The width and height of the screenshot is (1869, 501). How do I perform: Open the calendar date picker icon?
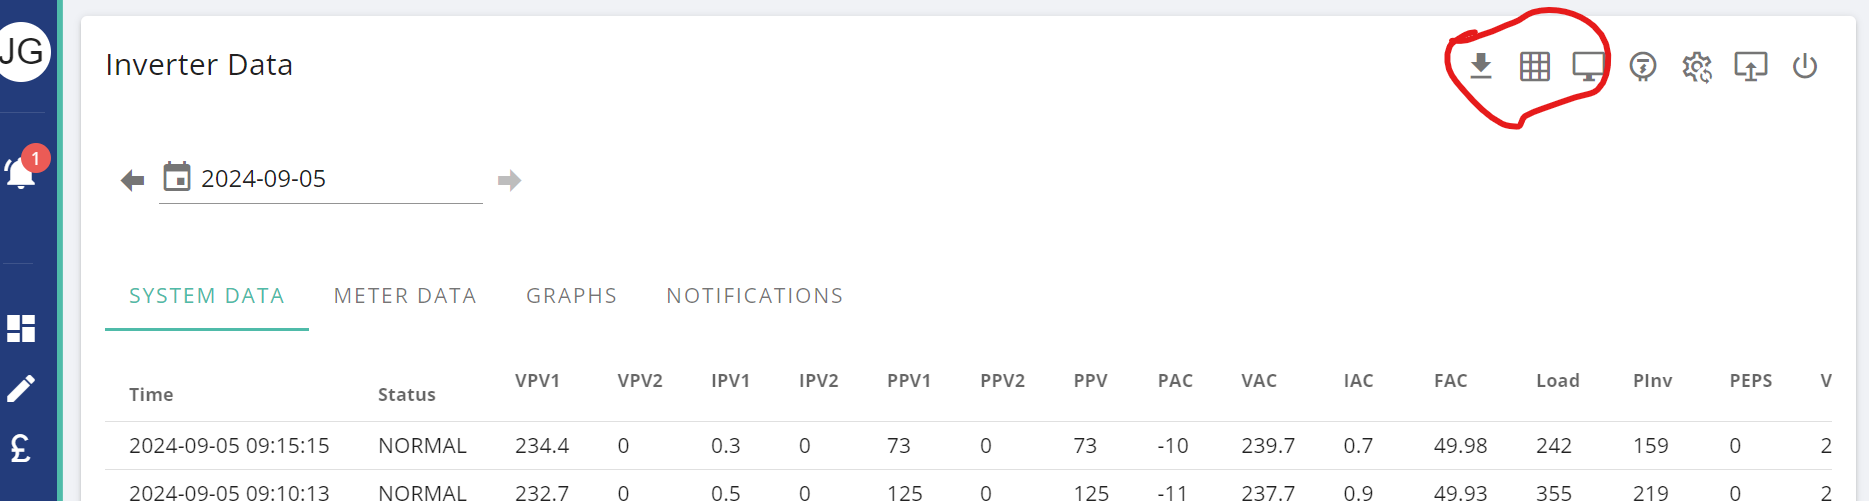click(177, 177)
